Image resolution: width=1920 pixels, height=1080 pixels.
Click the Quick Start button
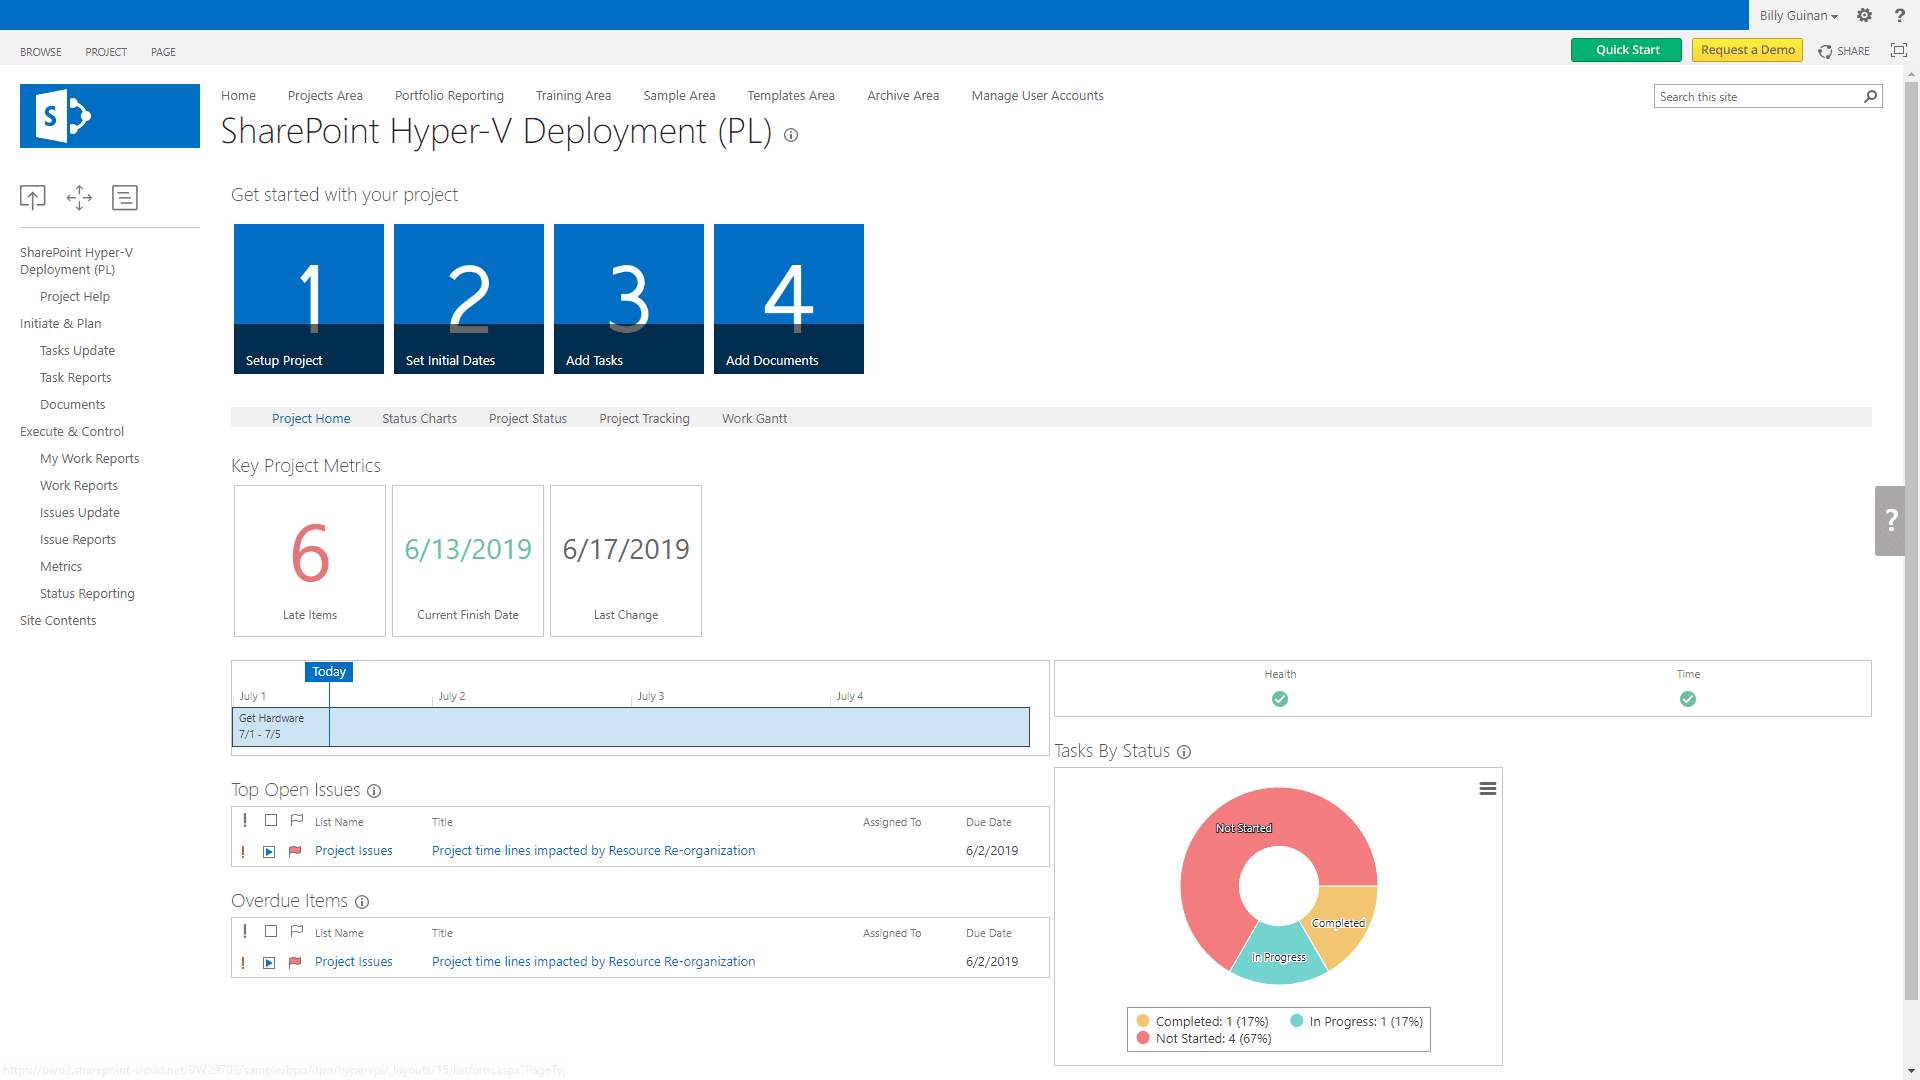point(1626,50)
